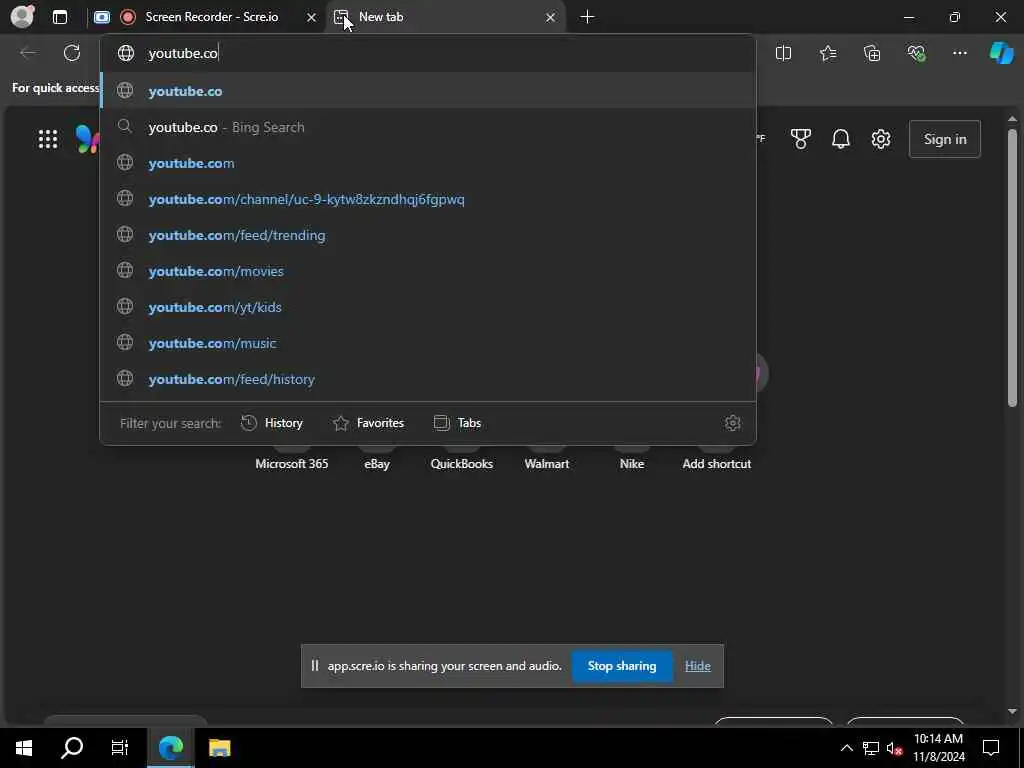Select youtube.com/music suggestion
Screen dimensions: 1024x768
pos(428,343)
